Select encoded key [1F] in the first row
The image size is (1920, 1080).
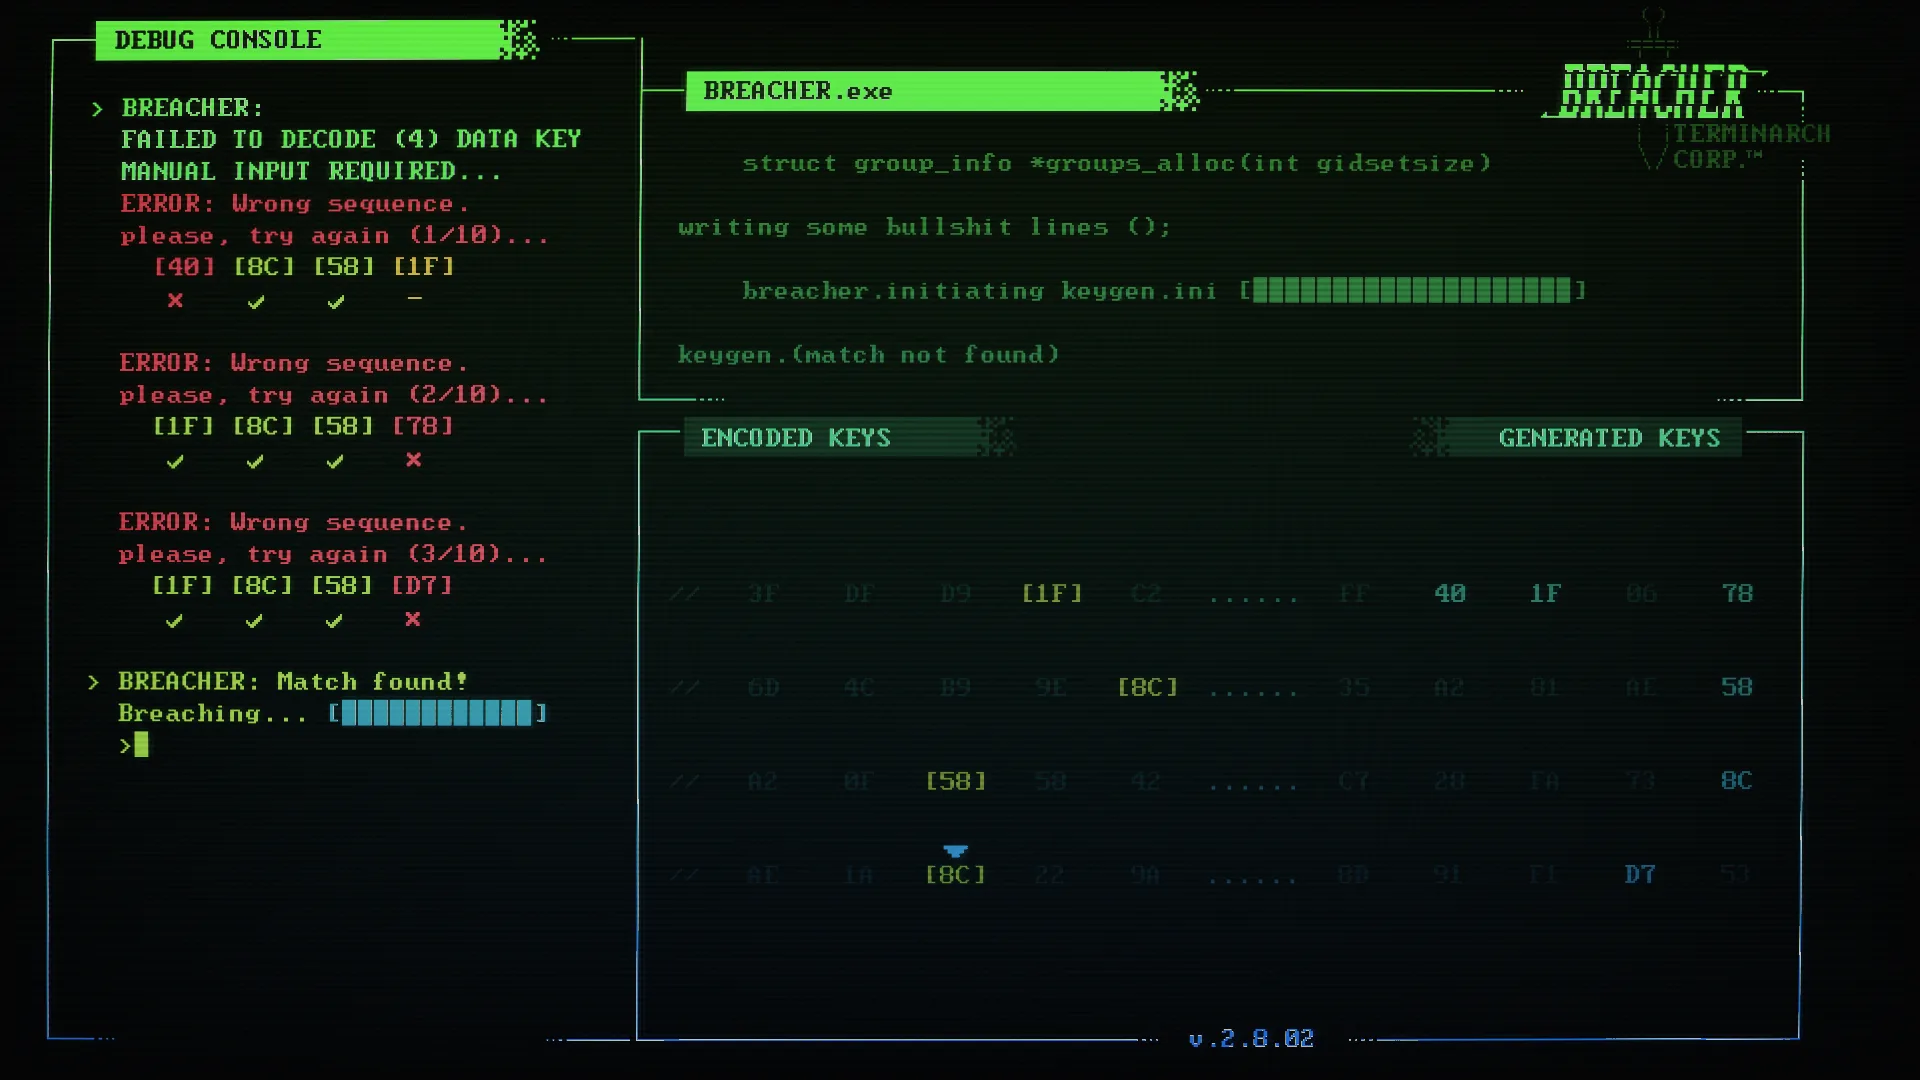point(1052,593)
